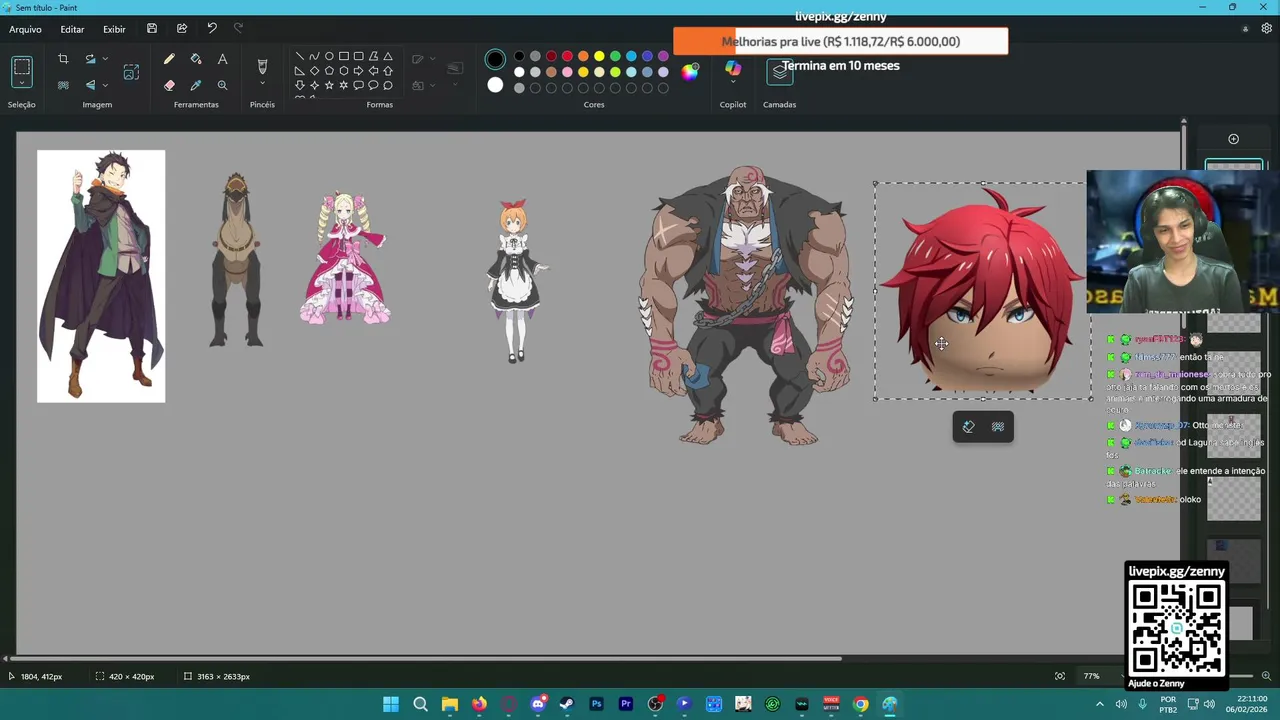Open the Arquivo menu
The image size is (1280, 720).
(x=25, y=29)
